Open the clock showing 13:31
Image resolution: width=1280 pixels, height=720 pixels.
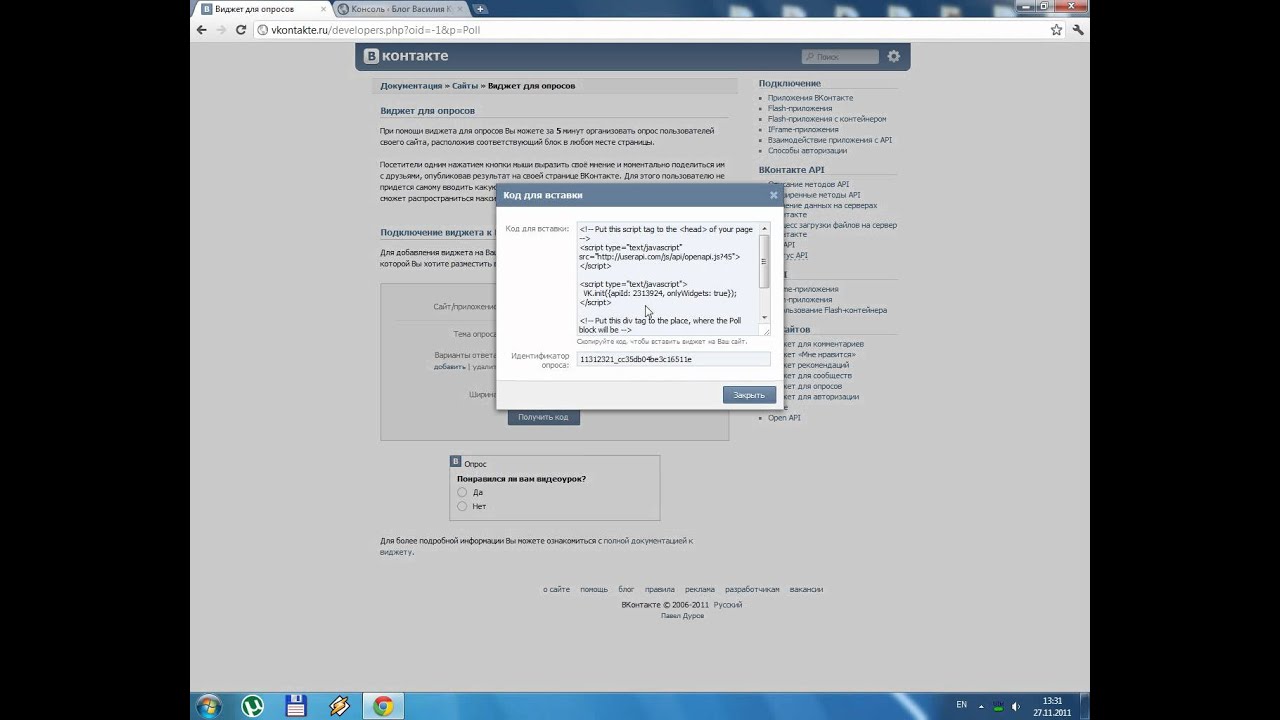coord(1052,706)
